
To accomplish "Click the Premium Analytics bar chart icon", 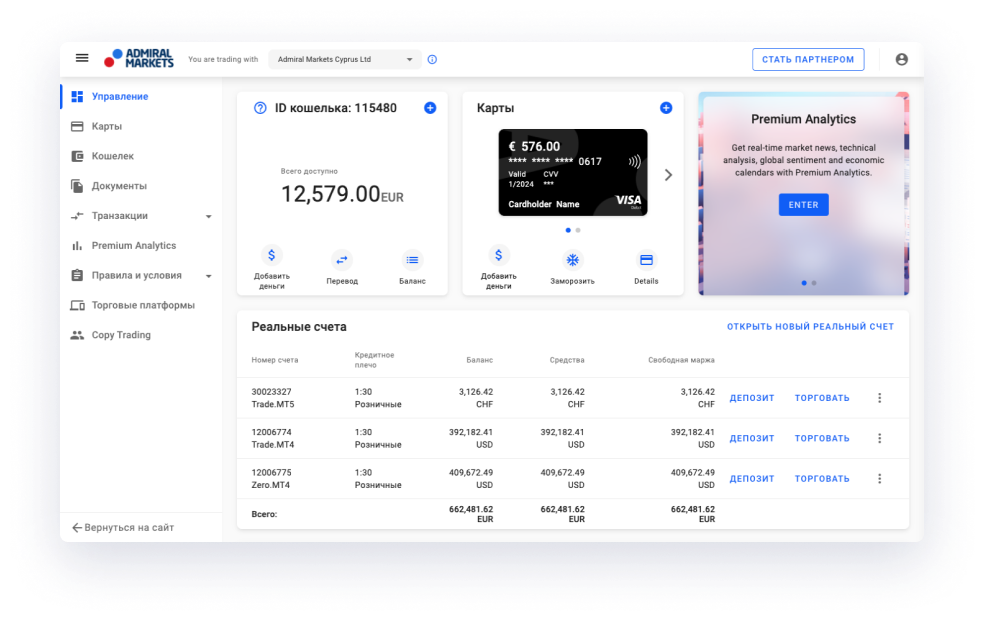I will click(x=77, y=245).
